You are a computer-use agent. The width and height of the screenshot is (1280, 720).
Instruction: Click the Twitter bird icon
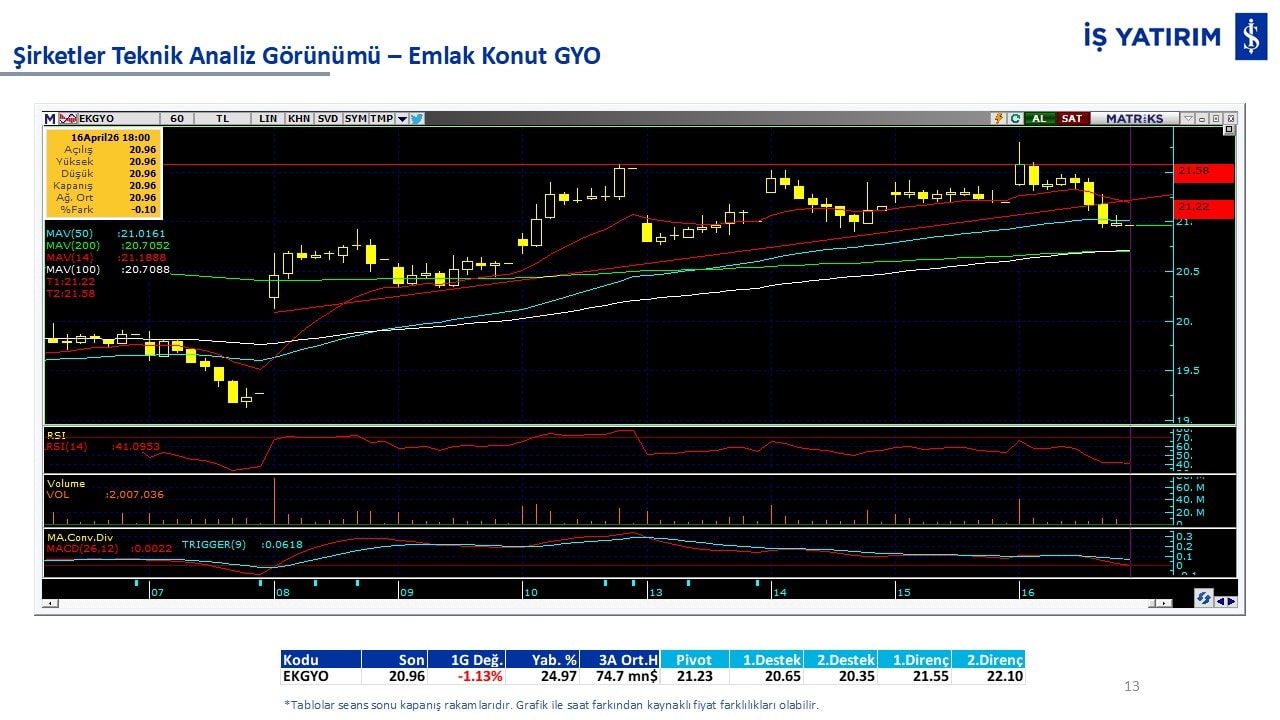click(x=417, y=118)
